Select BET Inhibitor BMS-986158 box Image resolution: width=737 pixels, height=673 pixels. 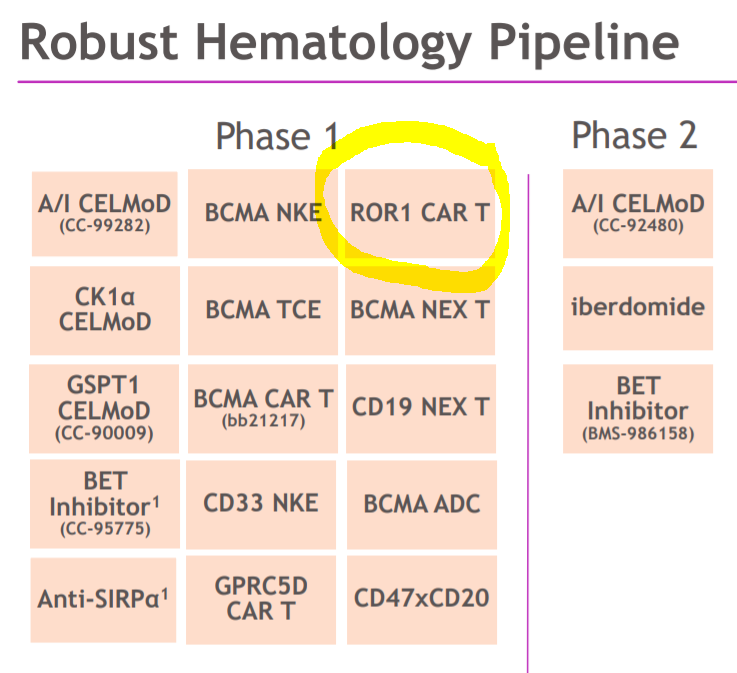click(x=638, y=408)
